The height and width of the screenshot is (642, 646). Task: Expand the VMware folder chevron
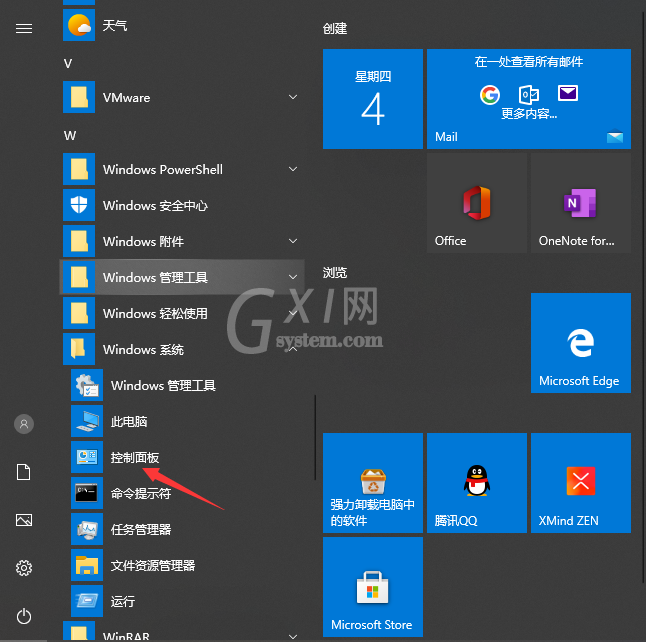[x=293, y=97]
